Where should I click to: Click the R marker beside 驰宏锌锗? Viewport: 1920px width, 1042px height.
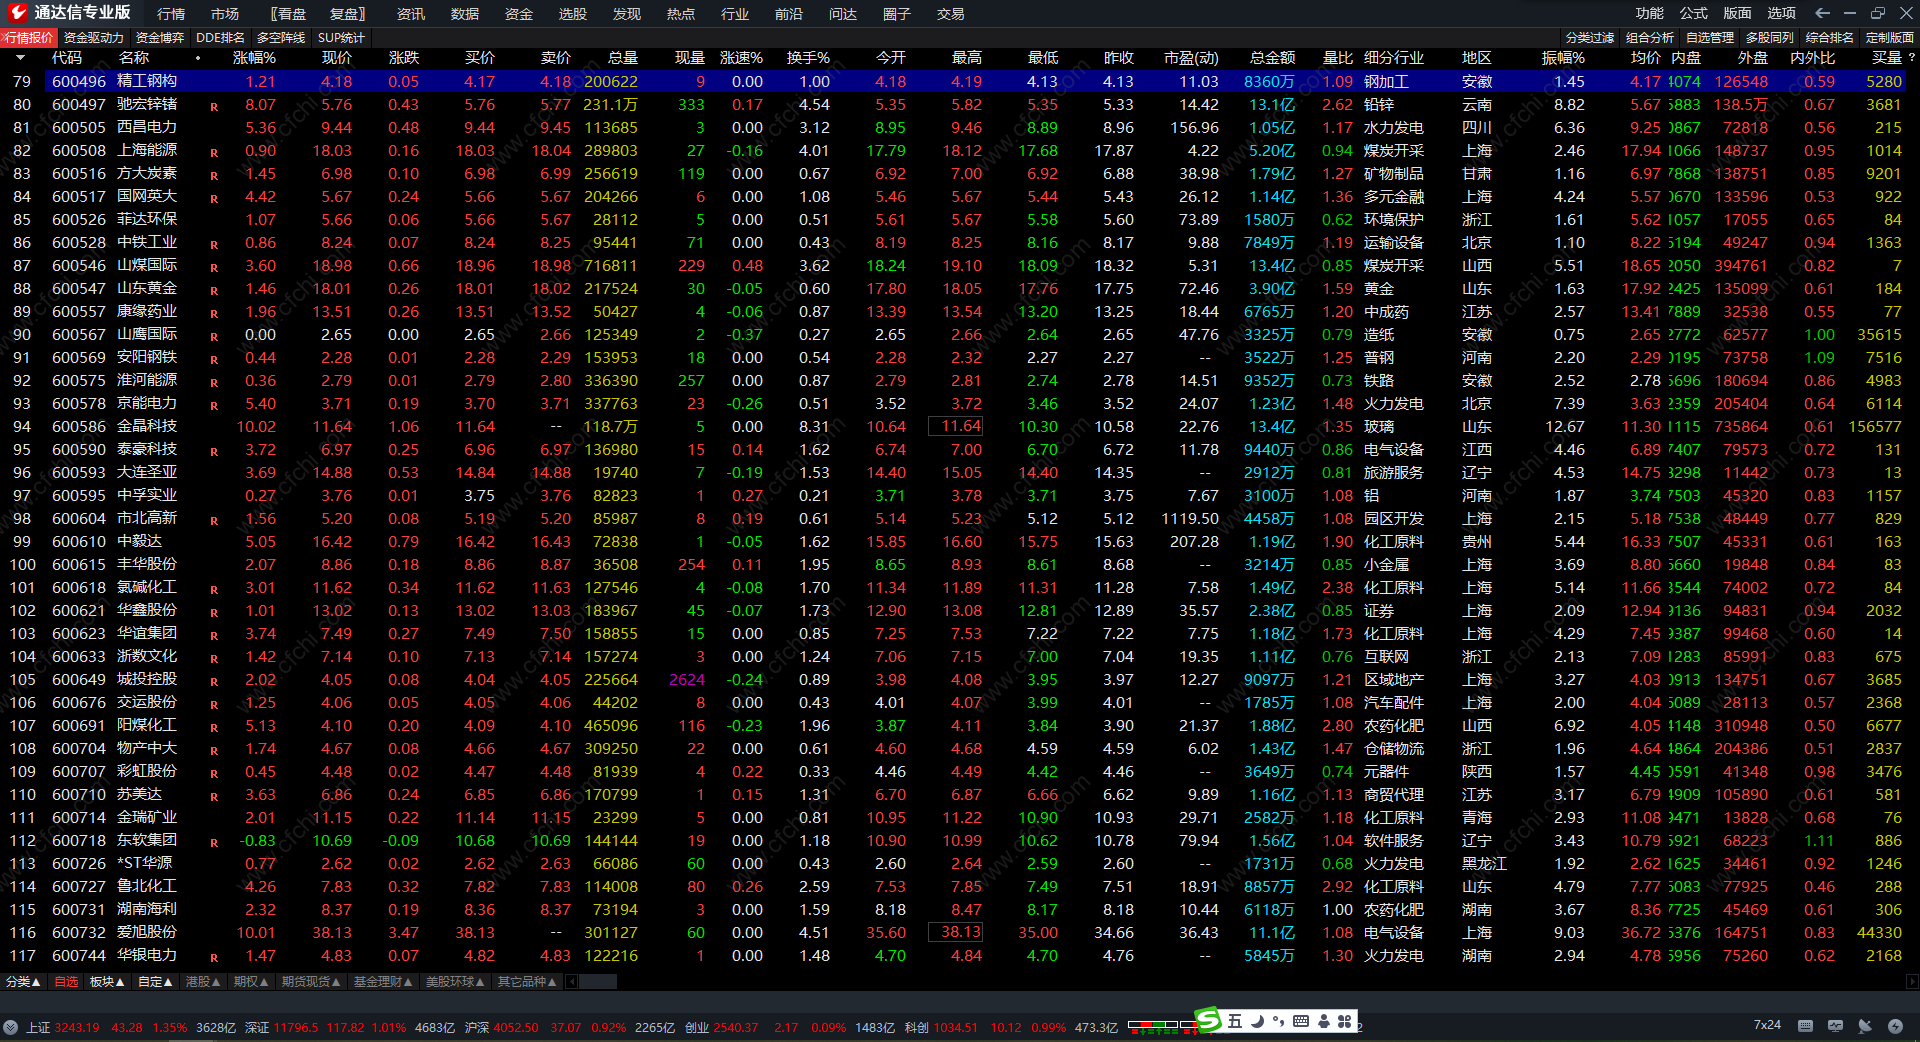pyautogui.click(x=214, y=106)
